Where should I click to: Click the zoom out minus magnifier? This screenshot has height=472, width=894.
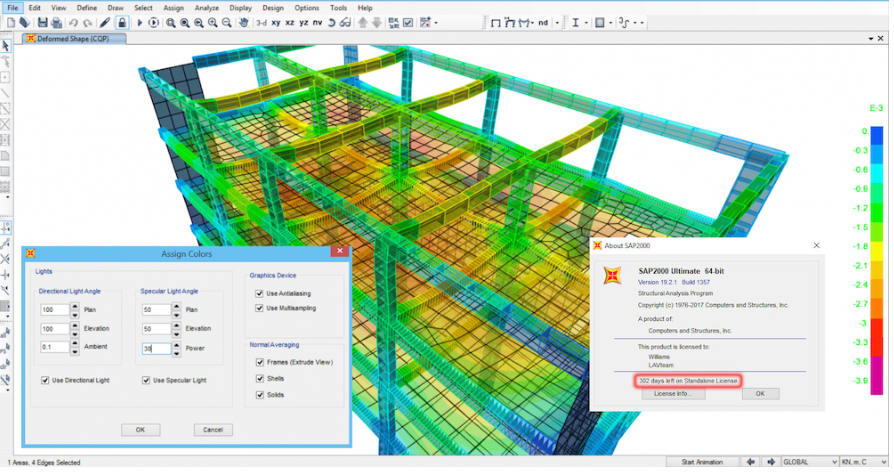click(226, 23)
